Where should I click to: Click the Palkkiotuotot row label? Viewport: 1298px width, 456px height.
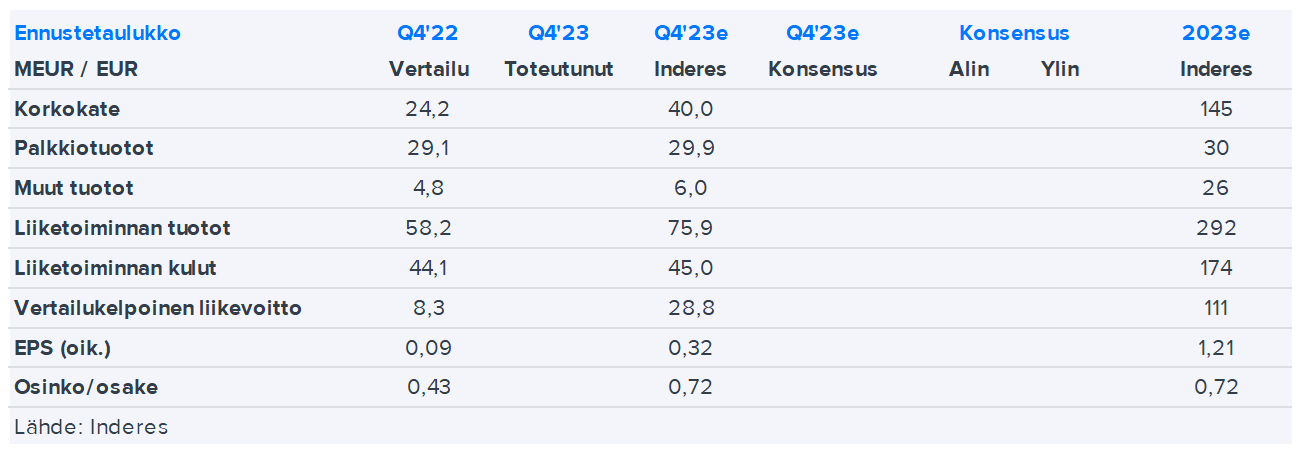click(84, 149)
